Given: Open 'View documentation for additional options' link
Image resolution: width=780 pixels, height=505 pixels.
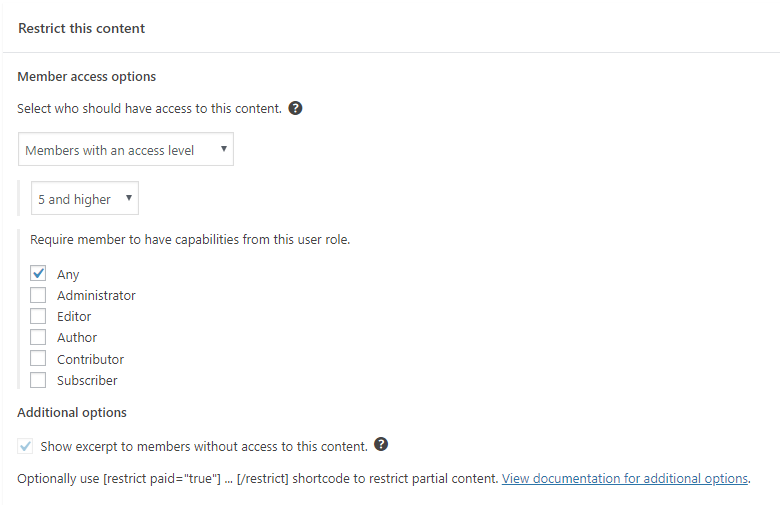Looking at the screenshot, I should [x=625, y=478].
